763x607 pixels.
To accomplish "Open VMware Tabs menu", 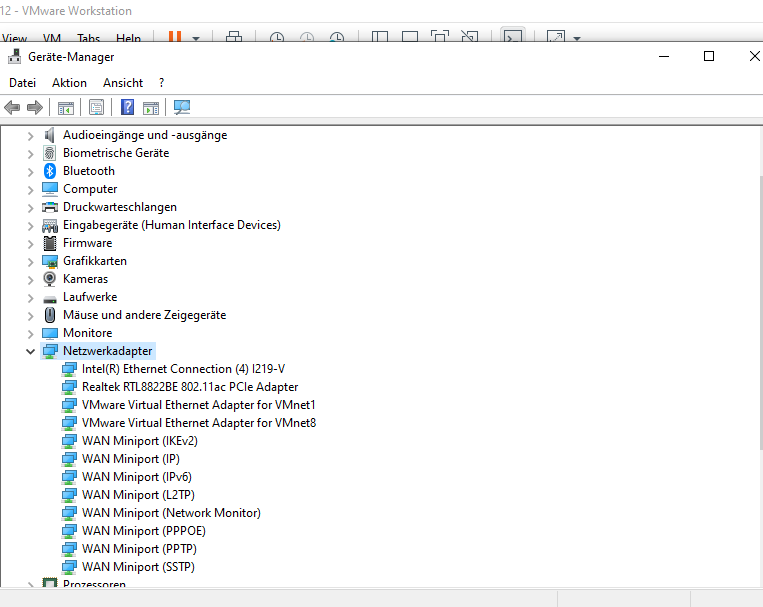I will pyautogui.click(x=88, y=37).
